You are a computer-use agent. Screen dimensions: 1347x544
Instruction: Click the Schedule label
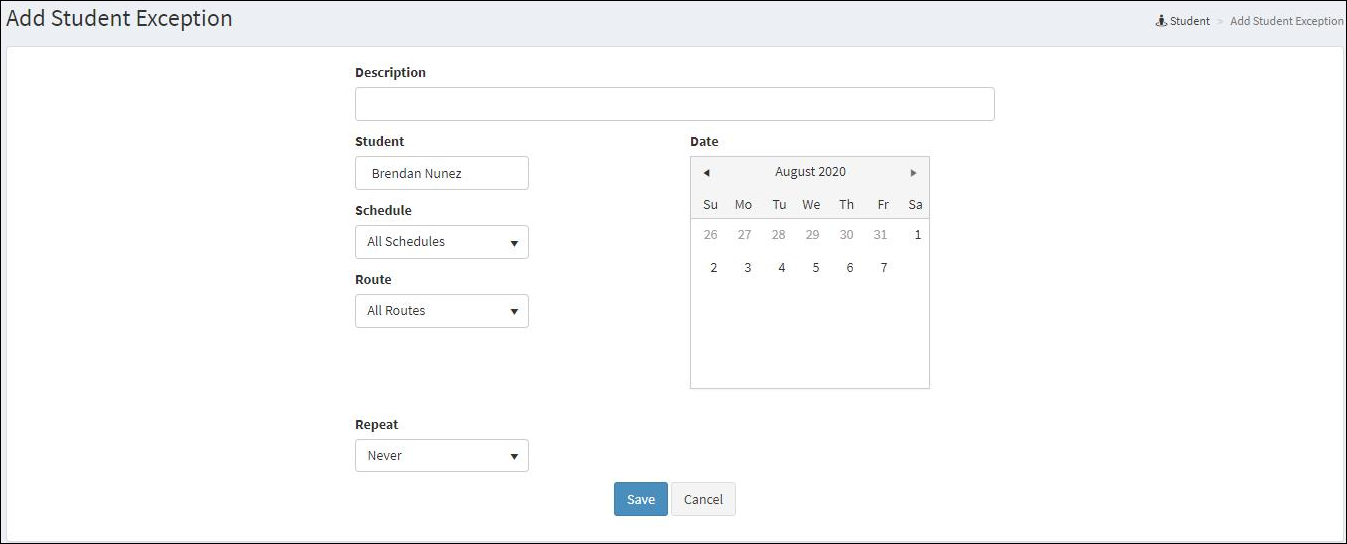(383, 211)
